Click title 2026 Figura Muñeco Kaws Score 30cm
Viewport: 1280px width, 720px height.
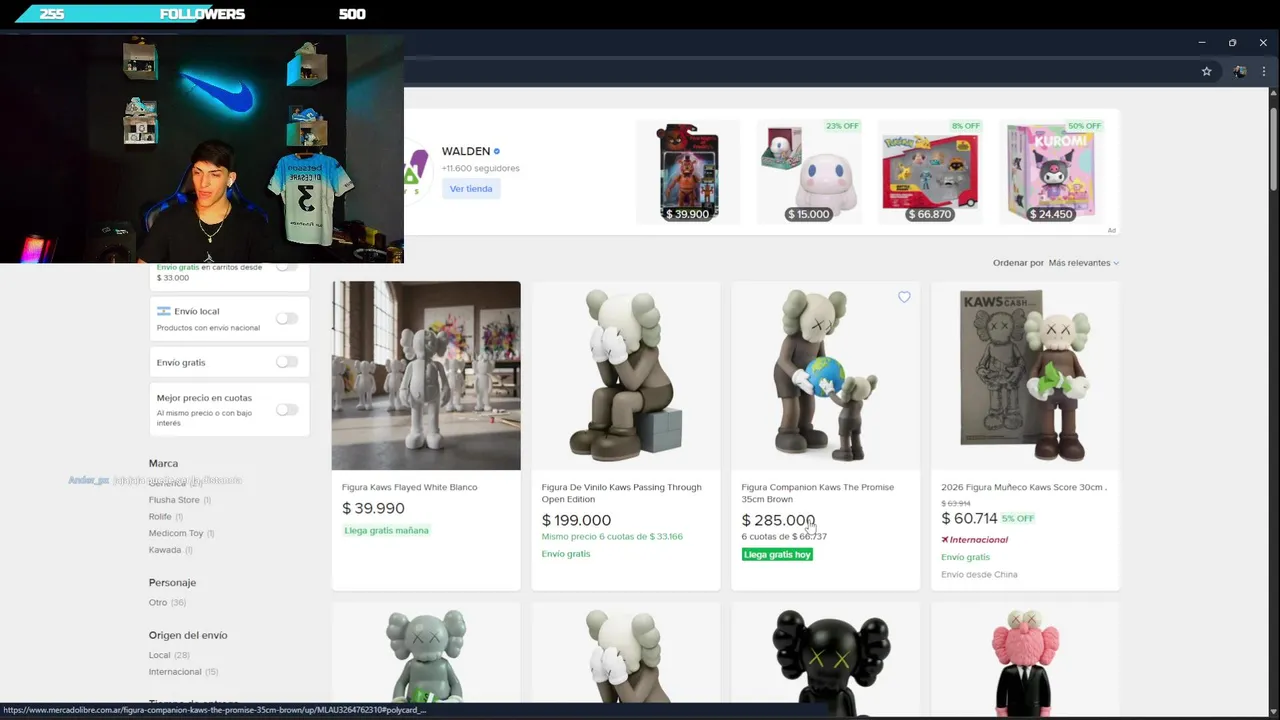point(1024,488)
